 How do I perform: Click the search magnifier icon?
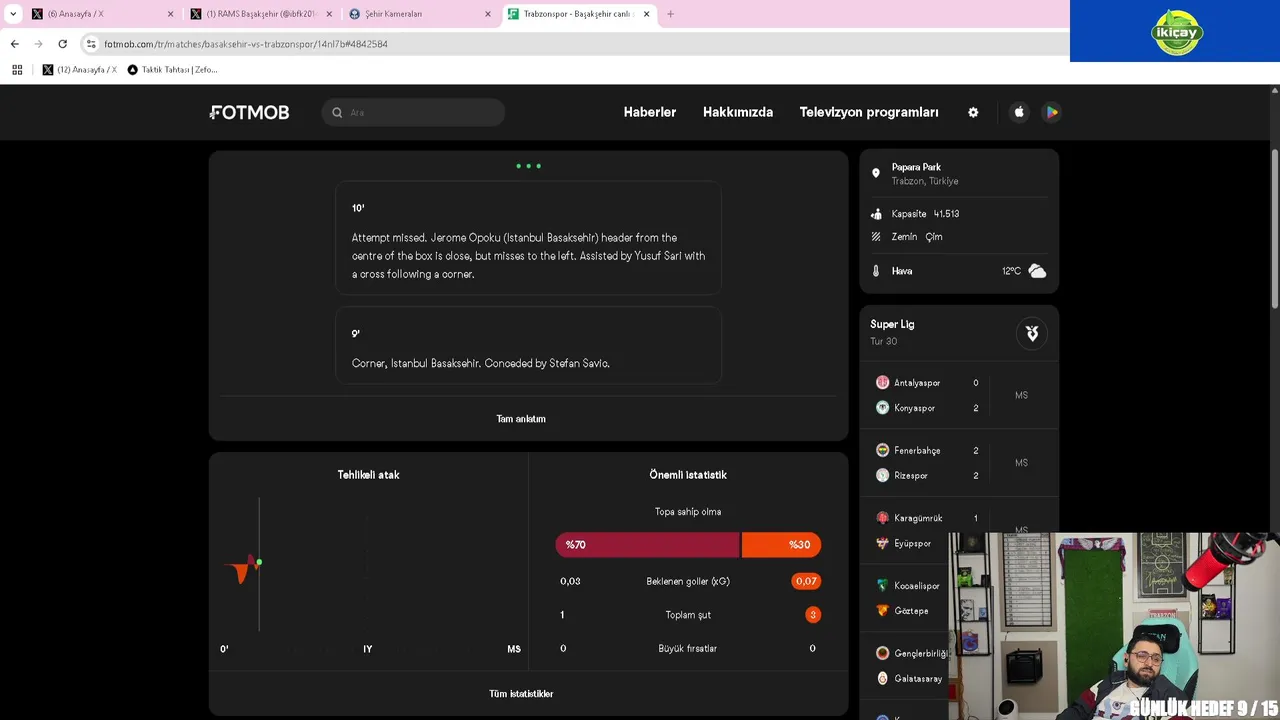coord(337,113)
